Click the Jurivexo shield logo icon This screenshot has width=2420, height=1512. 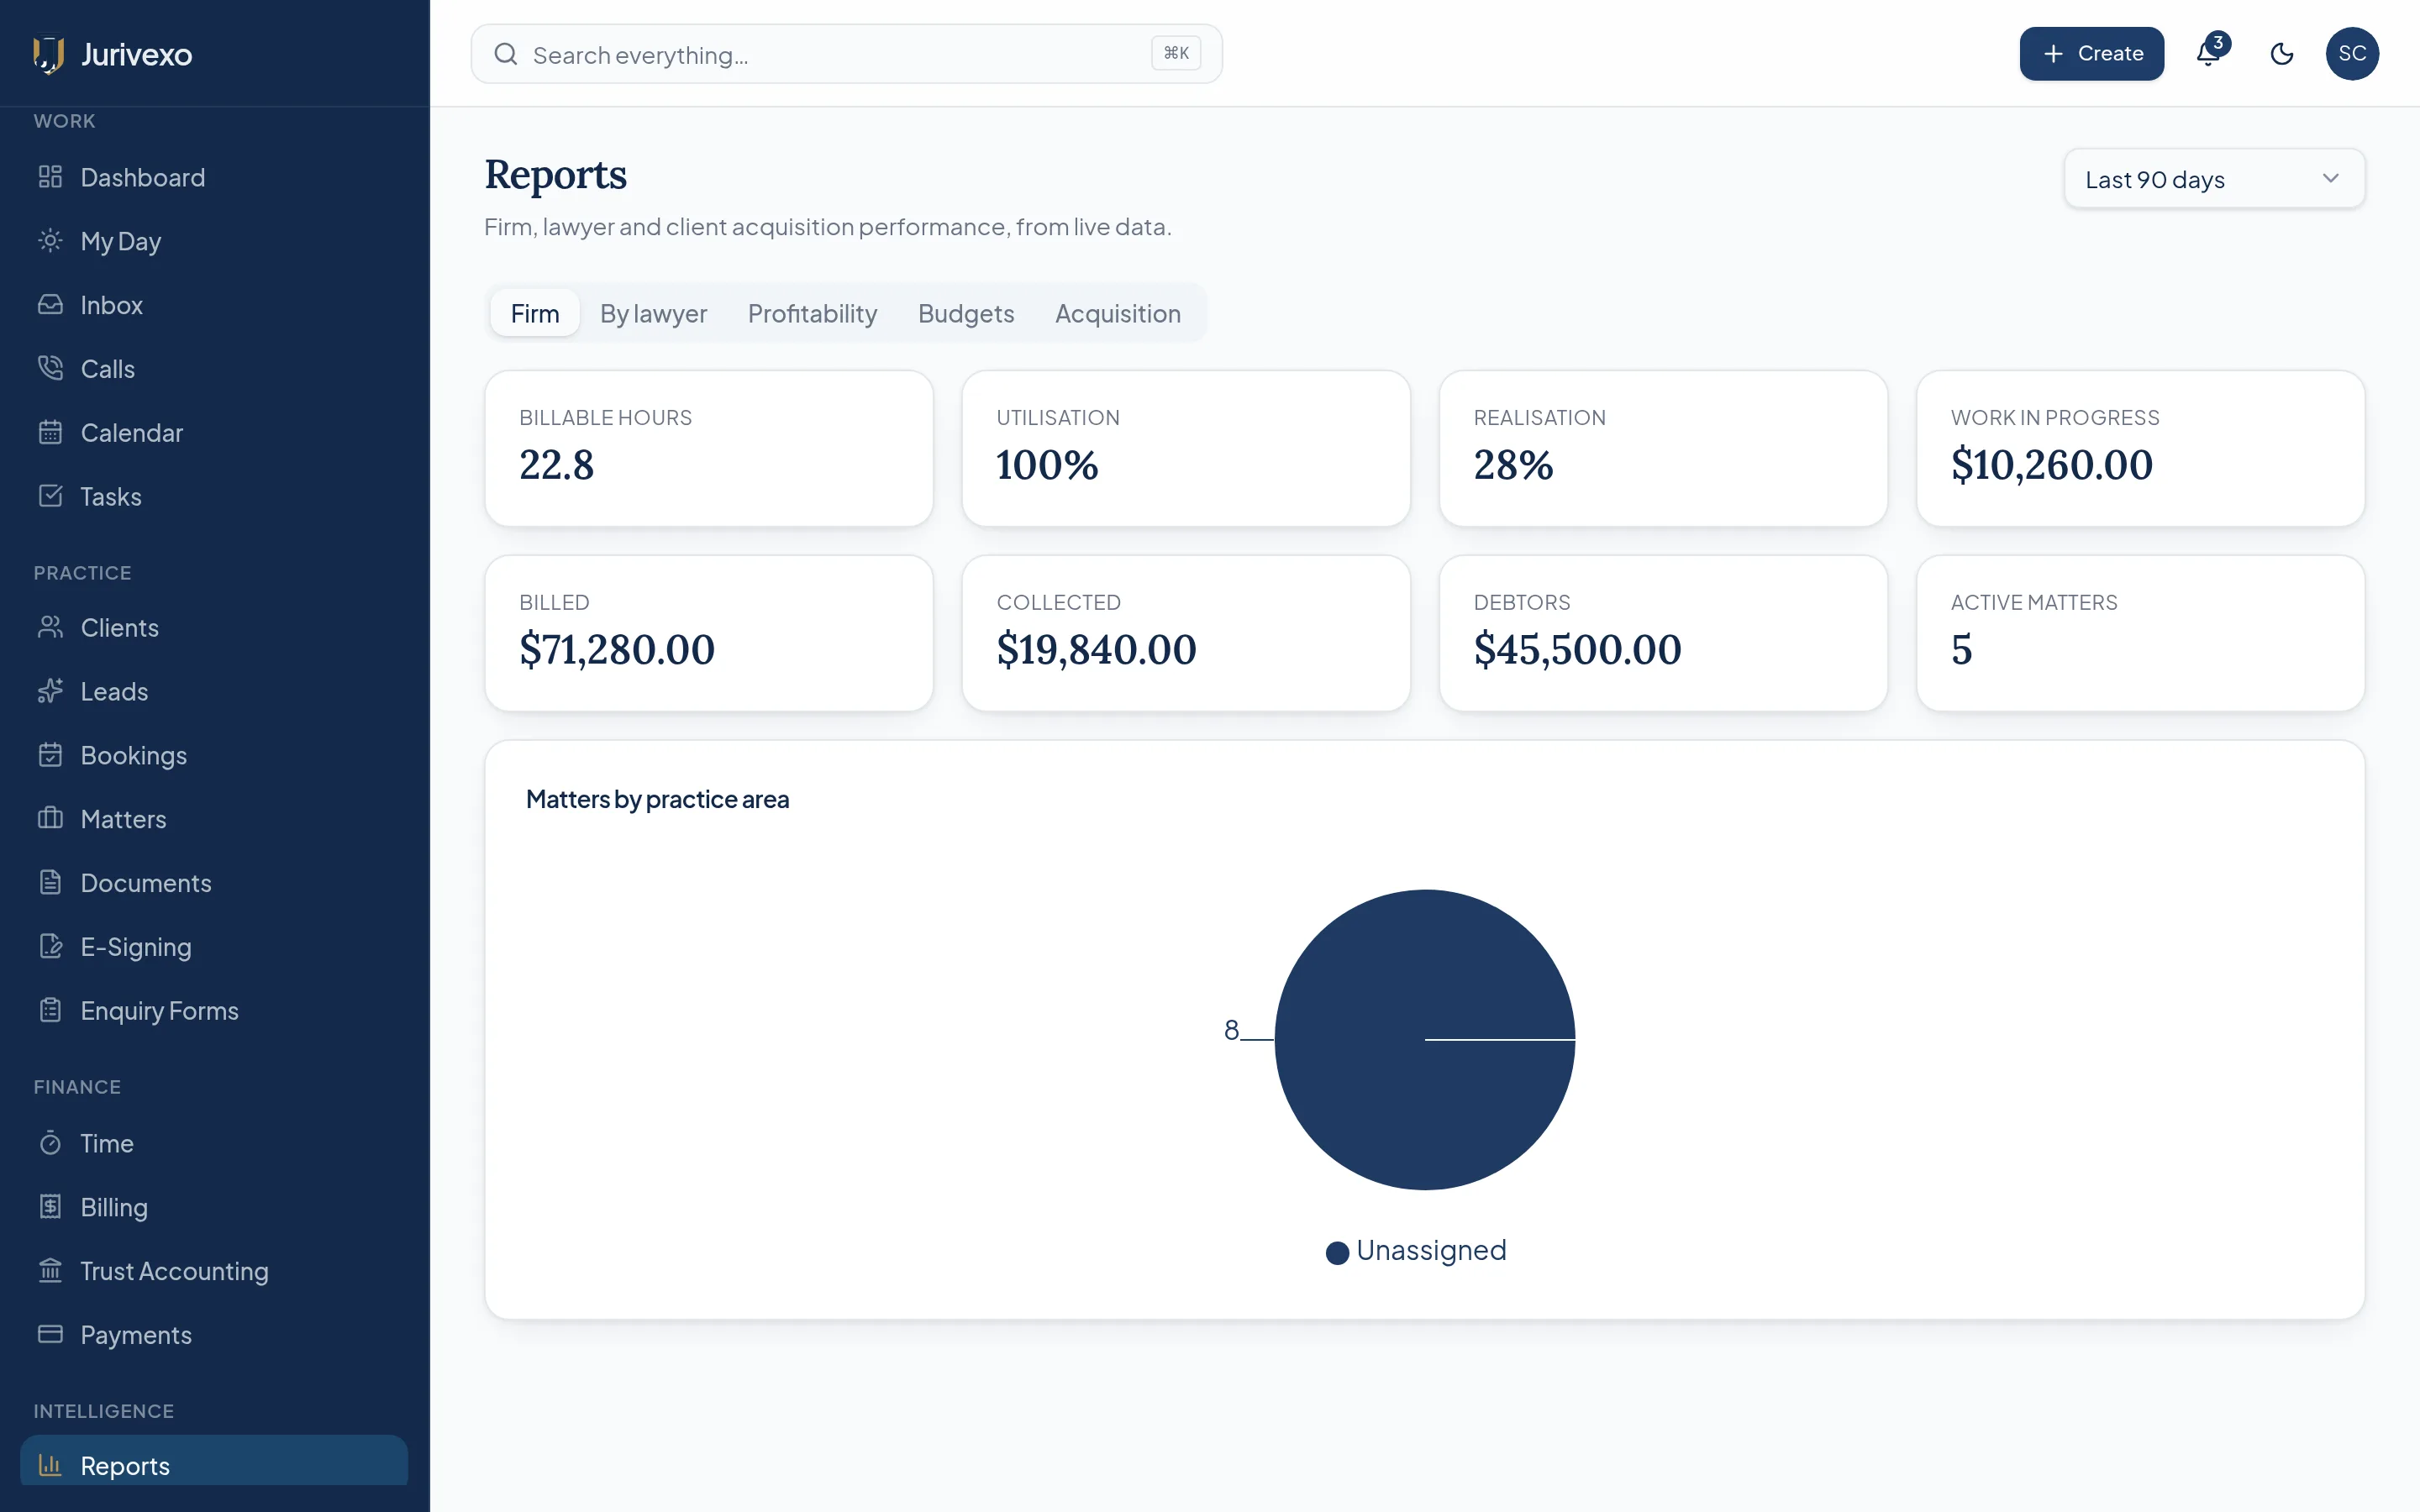pos(48,54)
